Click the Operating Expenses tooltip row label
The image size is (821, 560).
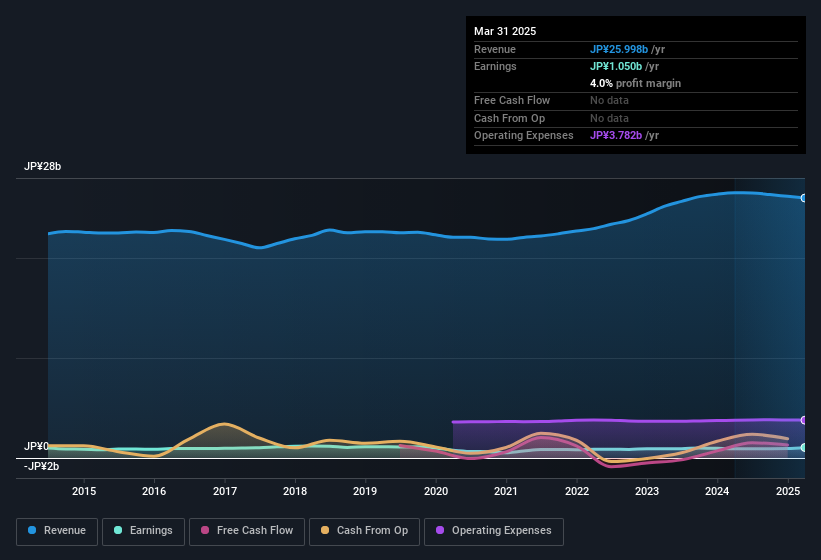pos(524,136)
